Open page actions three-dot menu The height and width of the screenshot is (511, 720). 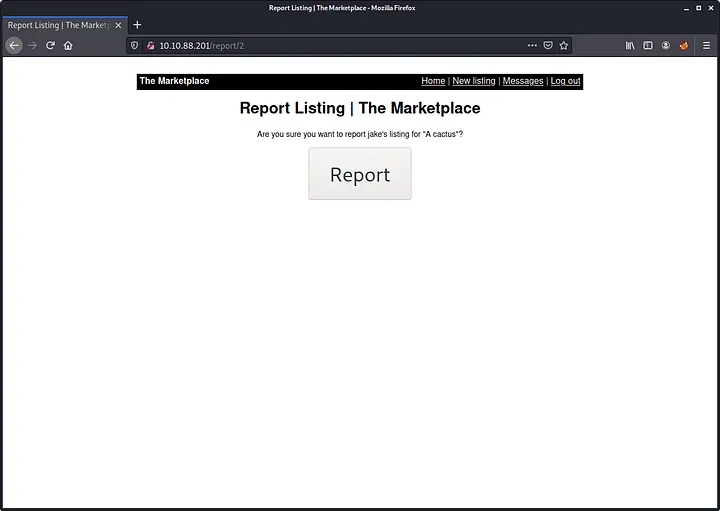tap(532, 45)
